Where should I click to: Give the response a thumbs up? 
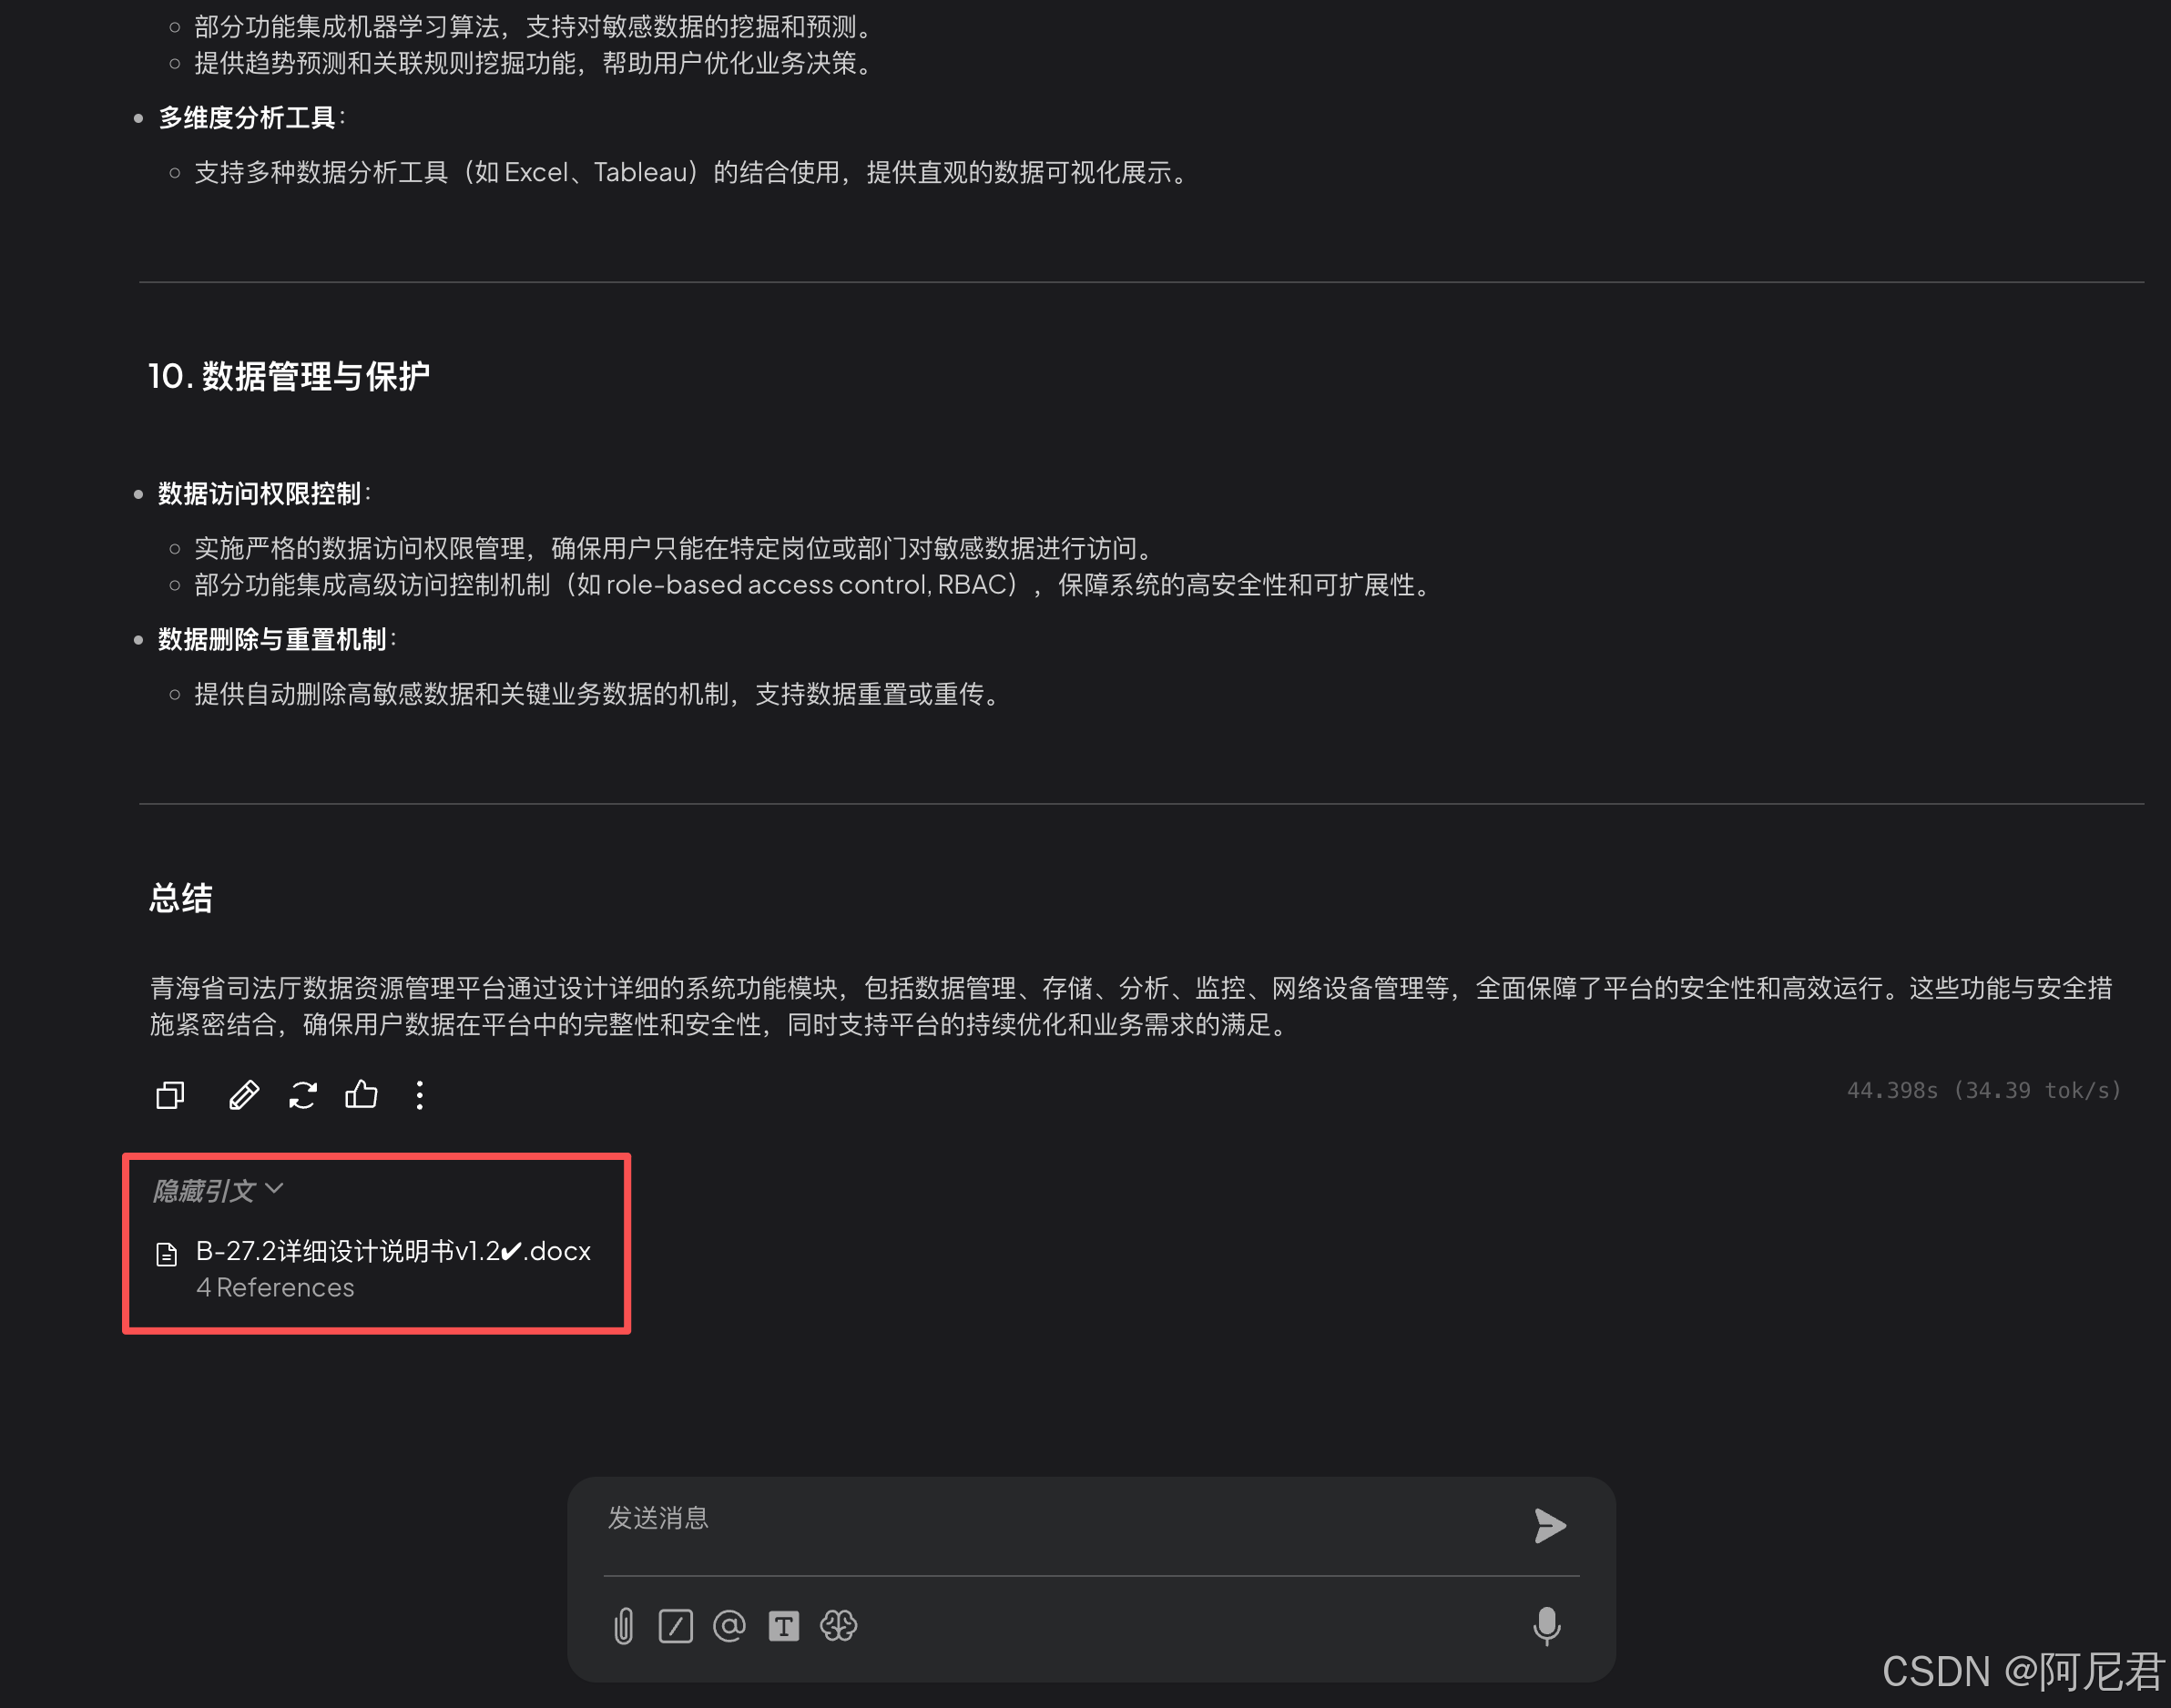click(361, 1095)
